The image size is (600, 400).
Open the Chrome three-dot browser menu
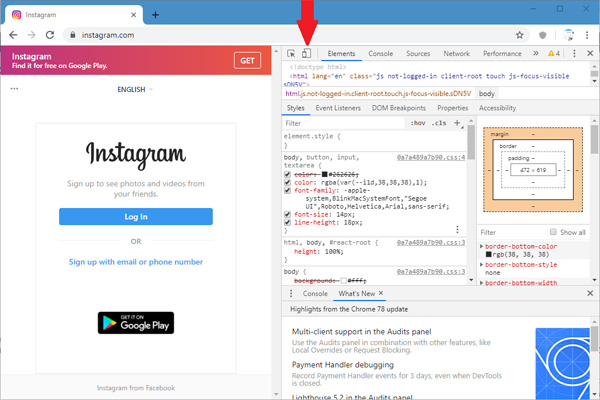pyautogui.click(x=587, y=35)
